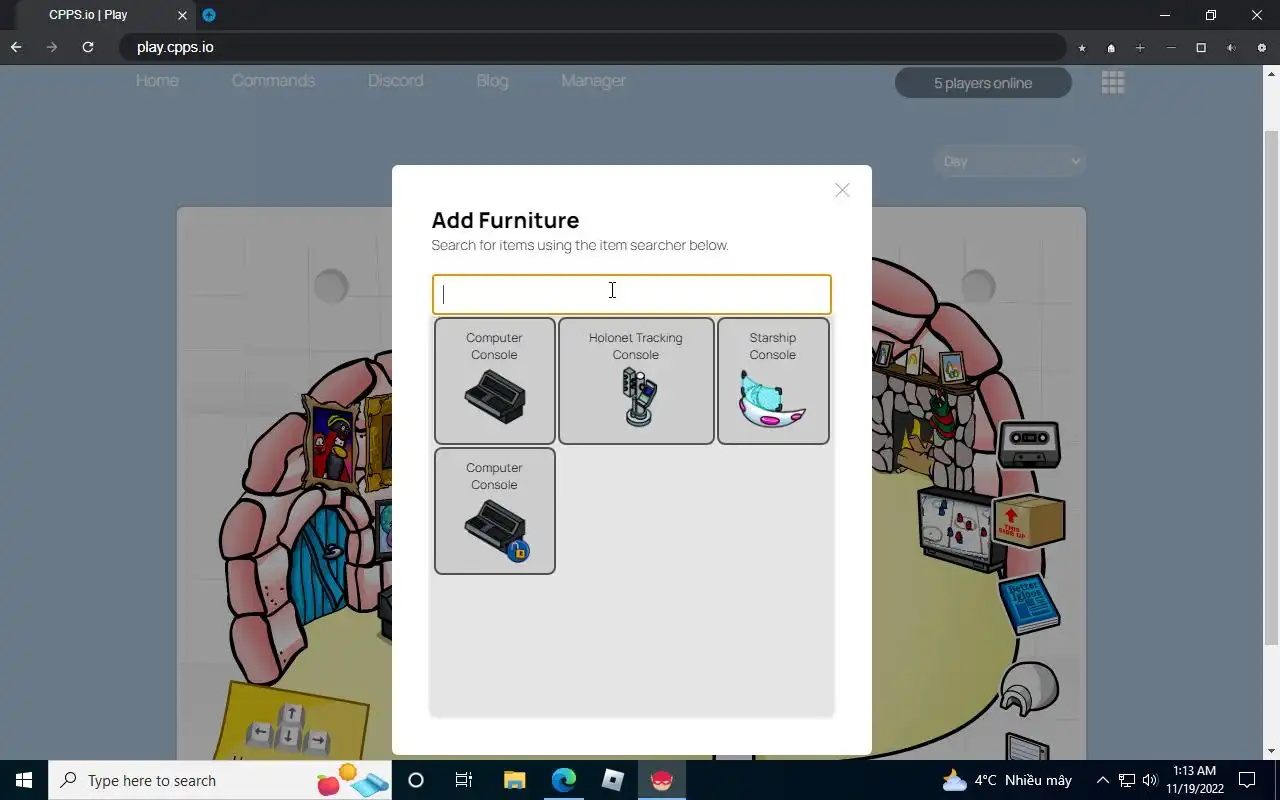This screenshot has width=1280, height=800.
Task: Close the CPPS.io Play tab
Action: [182, 15]
